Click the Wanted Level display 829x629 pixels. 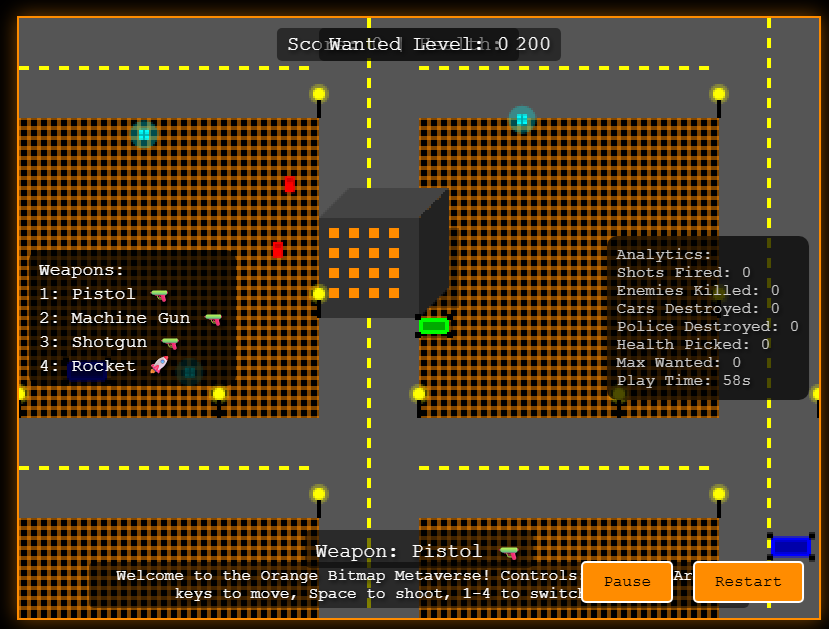(419, 44)
